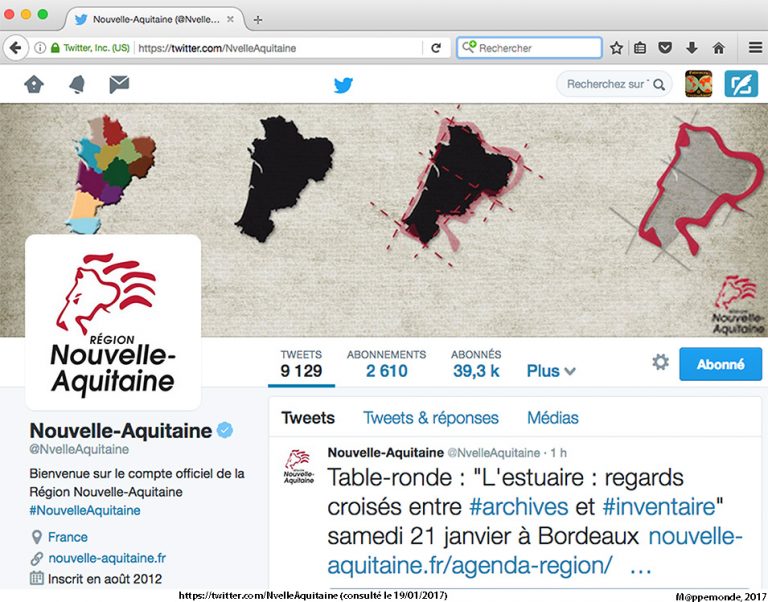Open Firefox hamburger menu

tap(755, 48)
